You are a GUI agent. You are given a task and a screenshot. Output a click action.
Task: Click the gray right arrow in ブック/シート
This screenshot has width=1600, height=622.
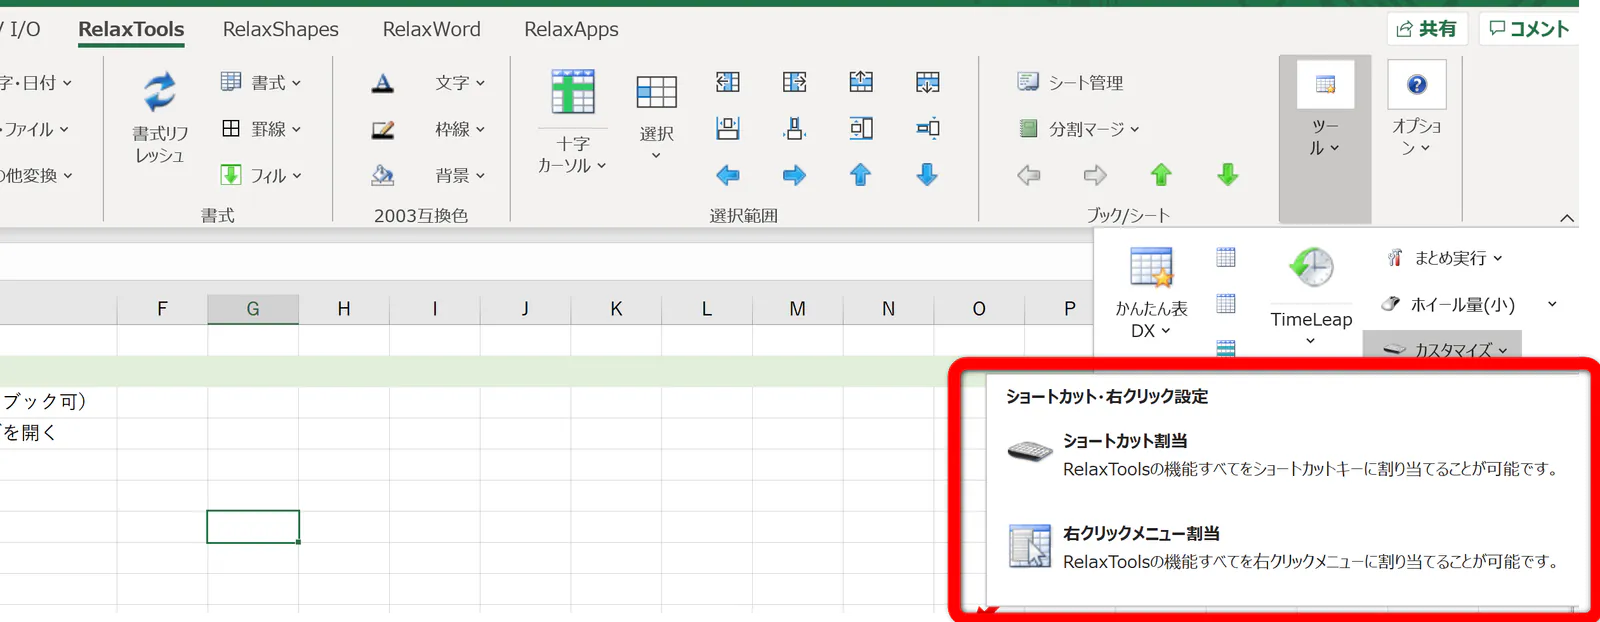tap(1095, 175)
